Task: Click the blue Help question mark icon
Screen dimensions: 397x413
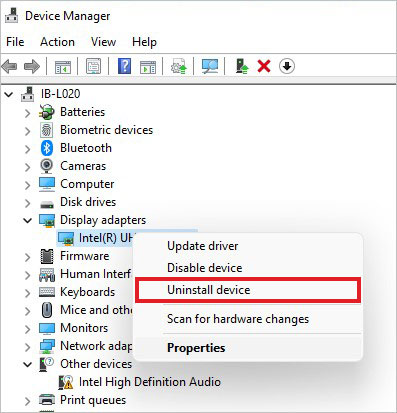Action: click(124, 66)
